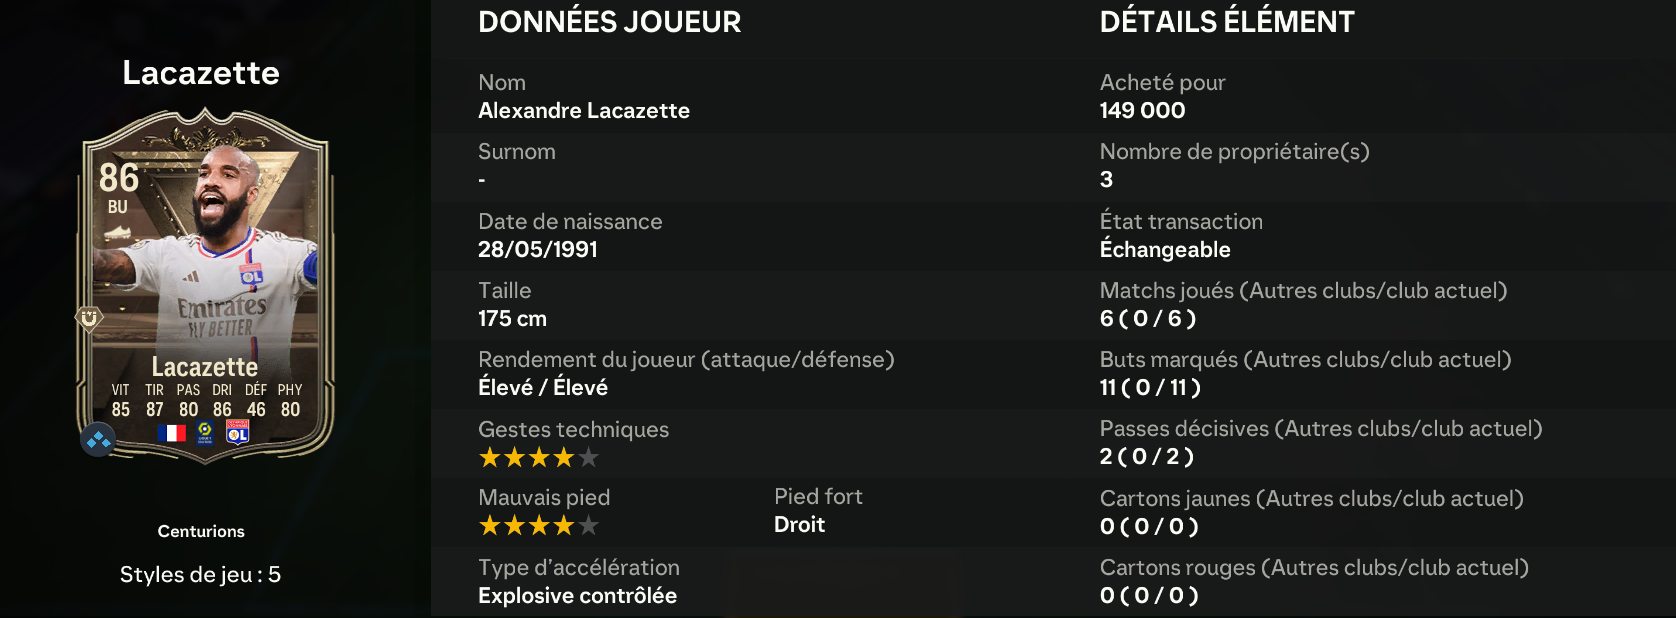Click the French flag icon on card
Viewport: 1676px width, 618px height.
172,433
